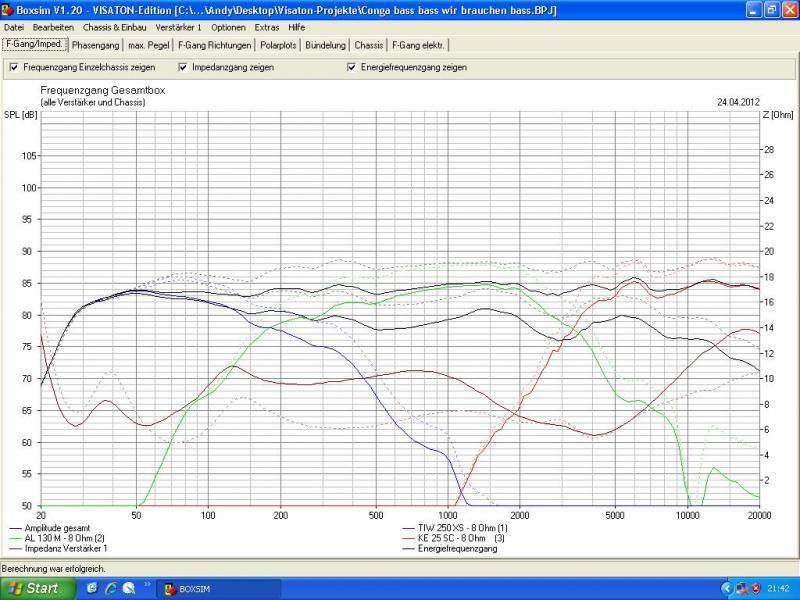Launch Internet Explorer from the quick launch bar
Image resolution: width=800 pixels, height=600 pixels.
(111, 588)
